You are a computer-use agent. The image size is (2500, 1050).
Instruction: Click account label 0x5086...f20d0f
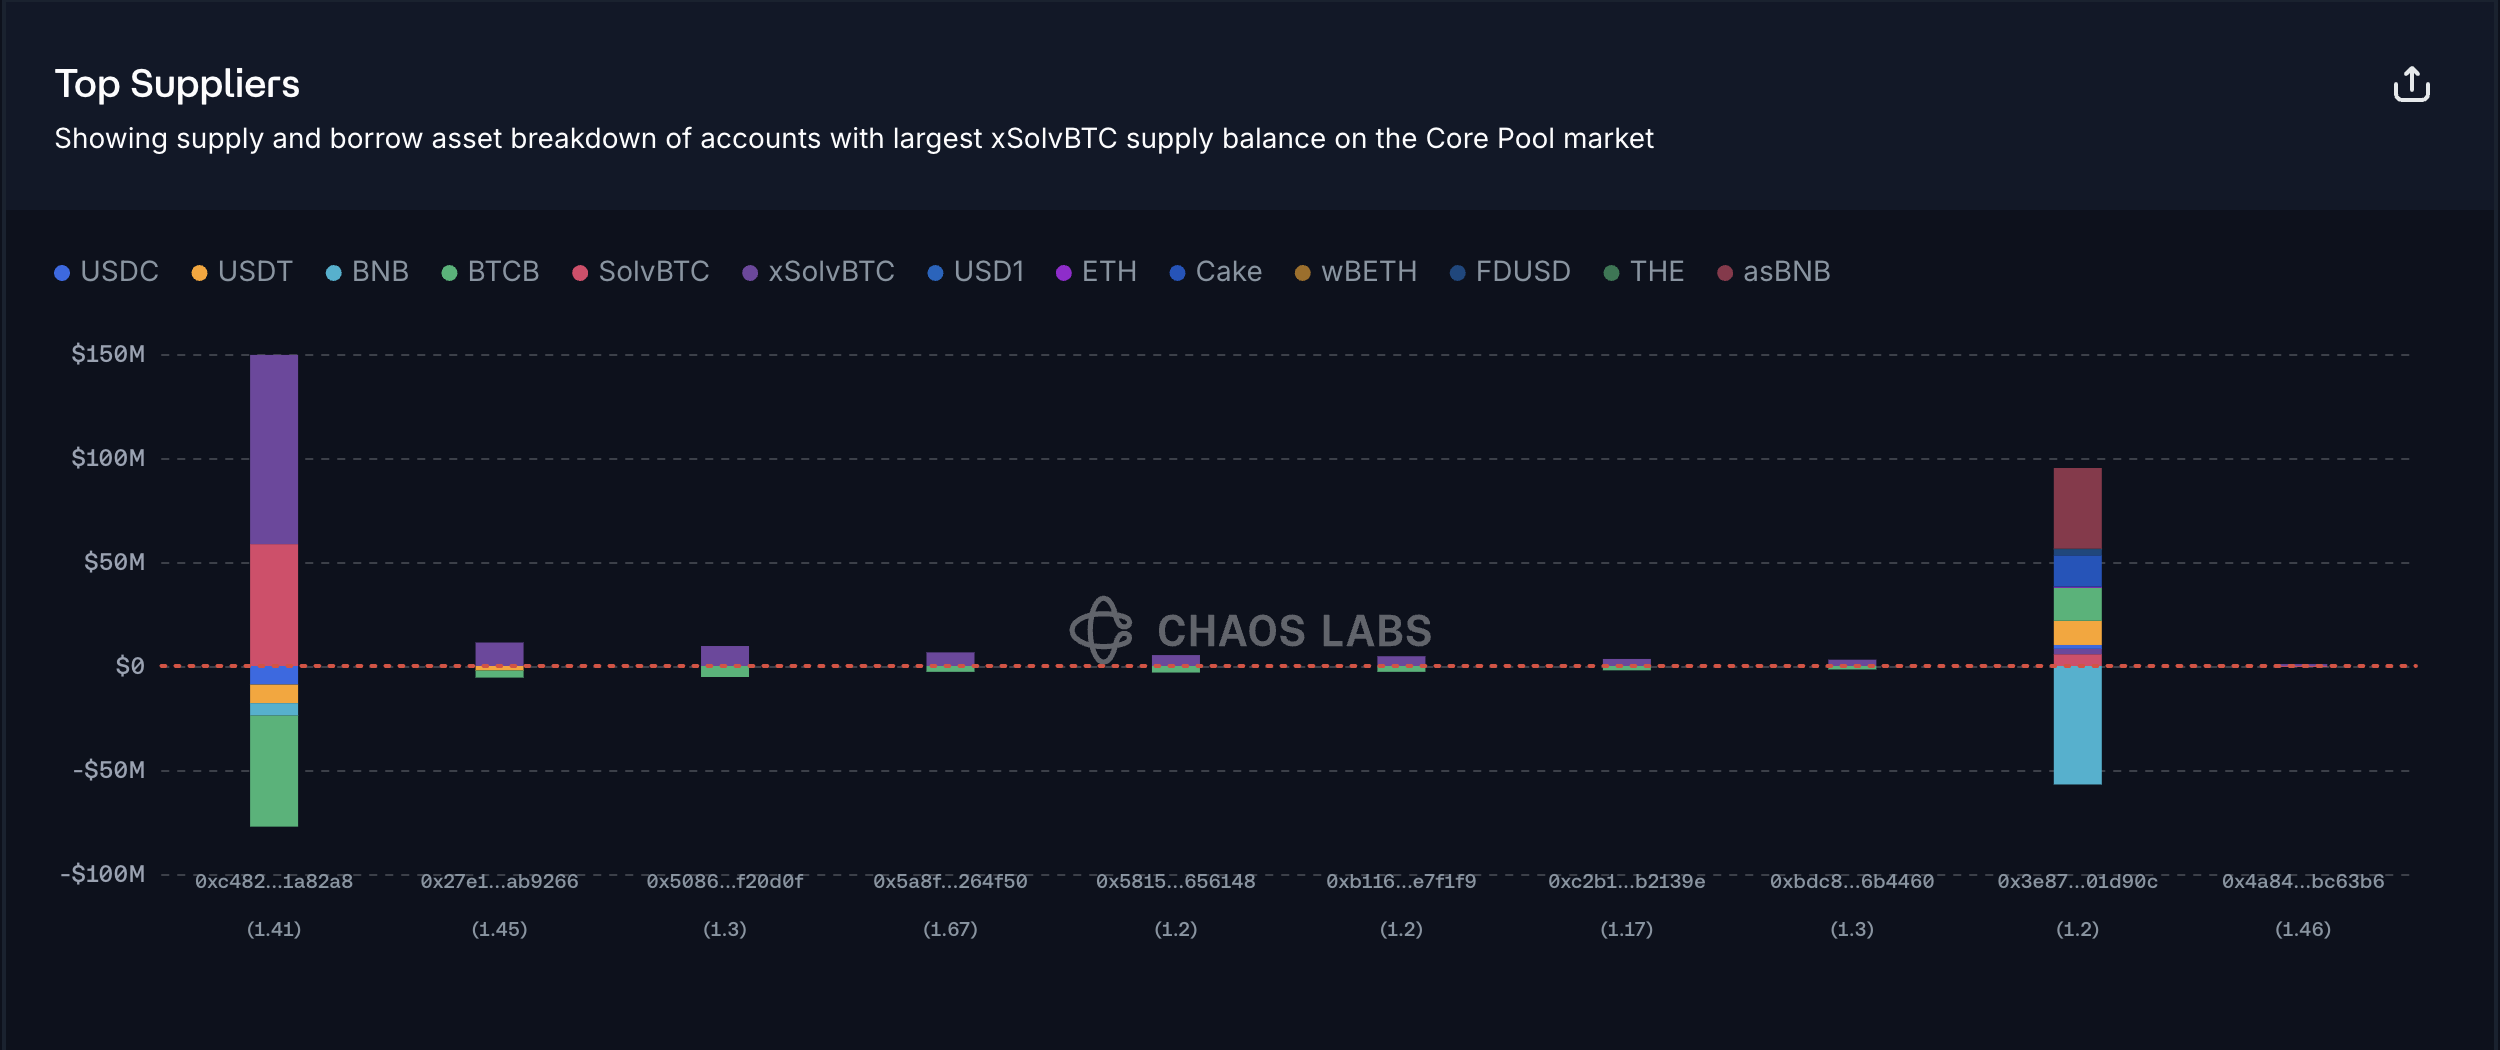(725, 881)
